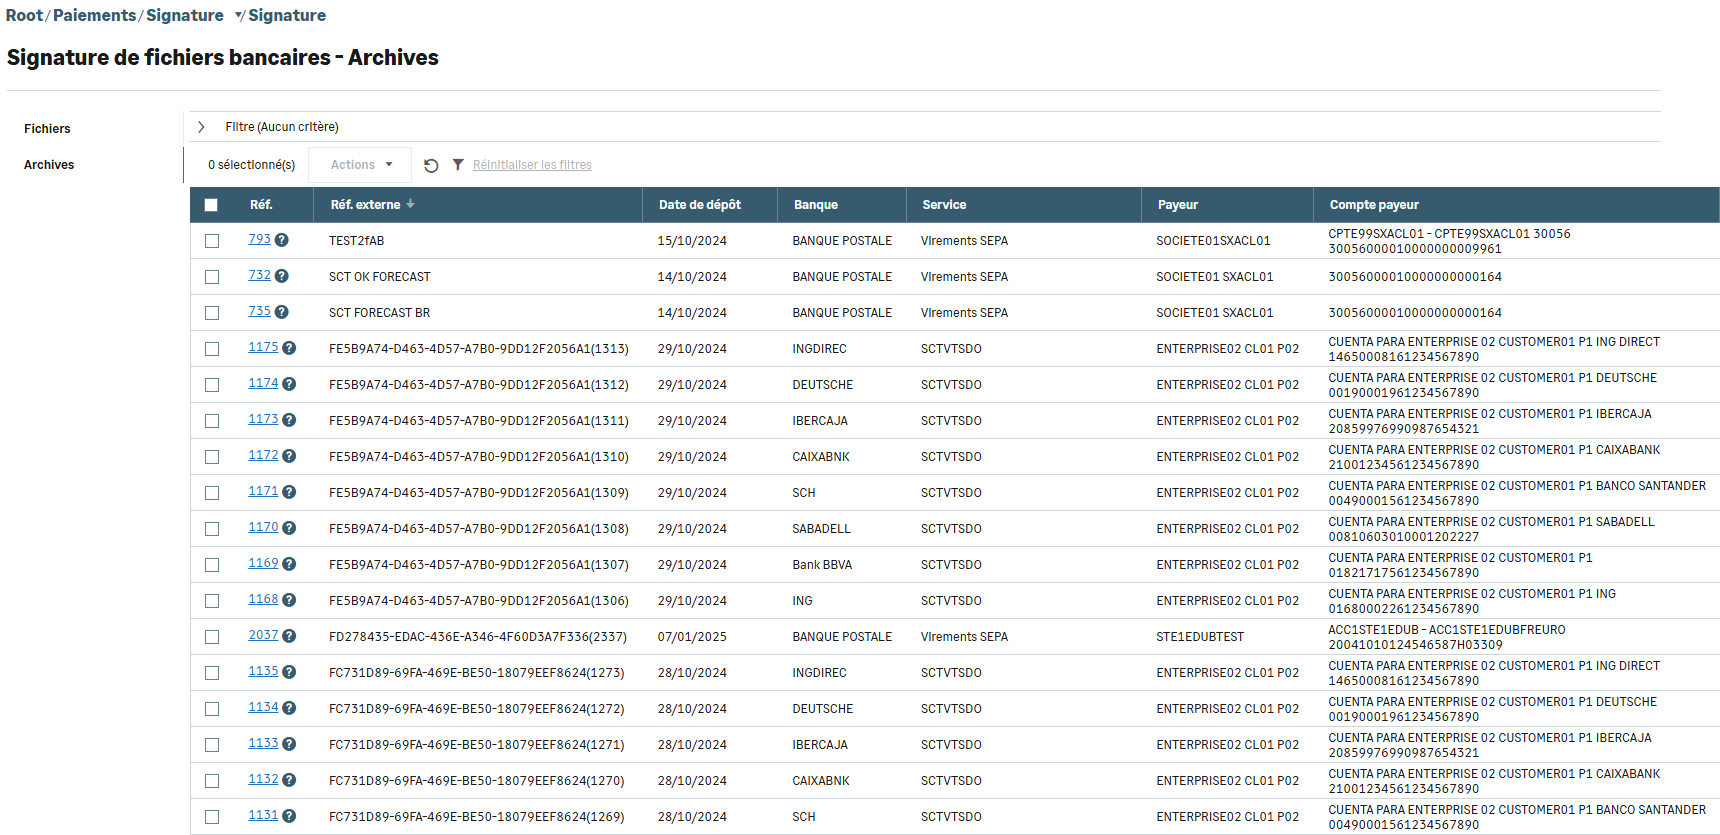Toggle the select-all checkbox in table header

[211, 205]
